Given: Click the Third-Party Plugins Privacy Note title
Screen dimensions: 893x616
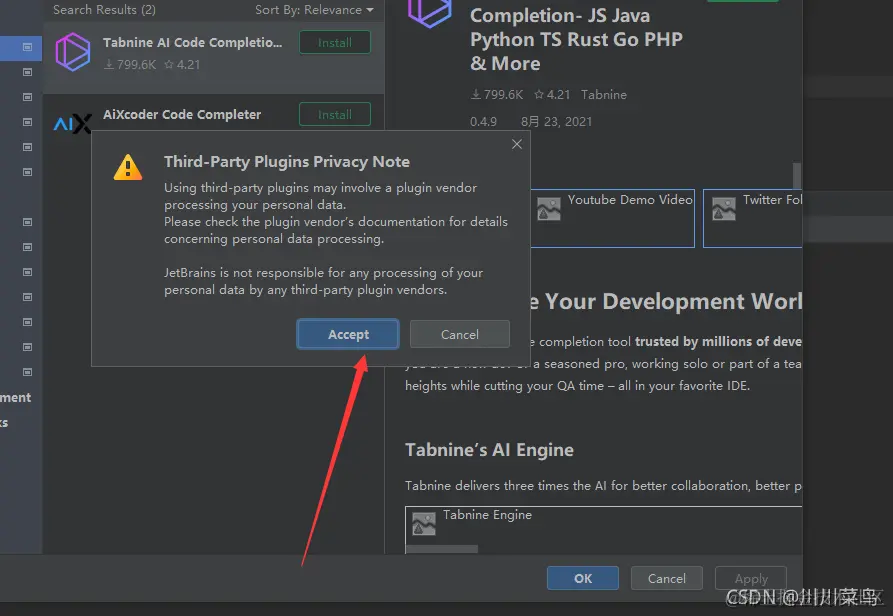Looking at the screenshot, I should click(286, 162).
